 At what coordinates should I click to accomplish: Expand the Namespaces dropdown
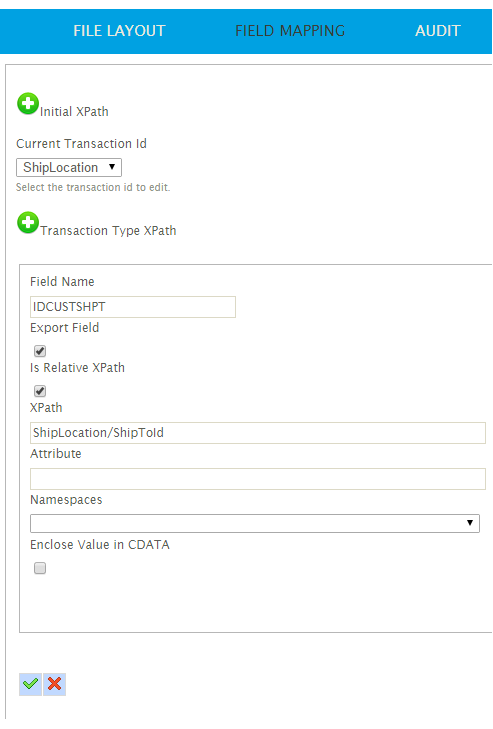[x=255, y=523]
